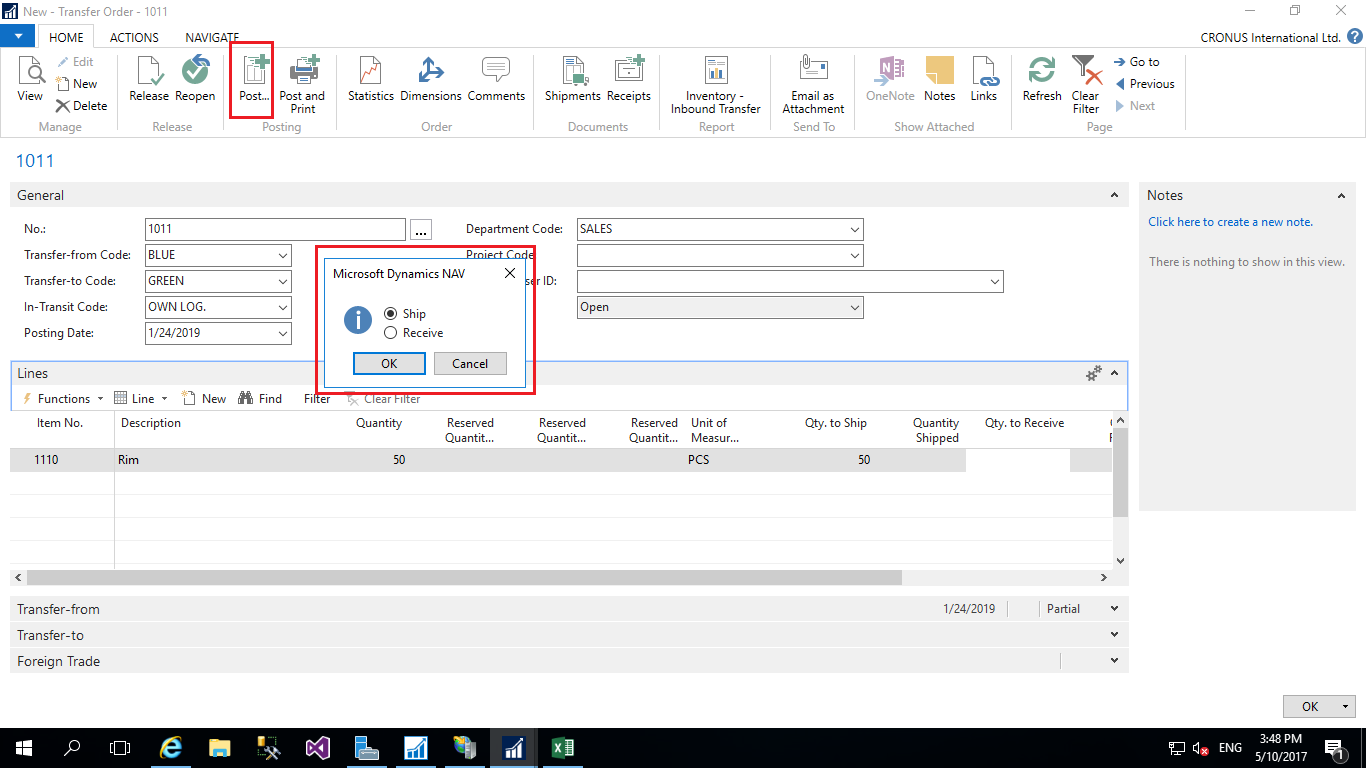Open the application menu blue dropdown
The width and height of the screenshot is (1366, 768).
point(18,37)
